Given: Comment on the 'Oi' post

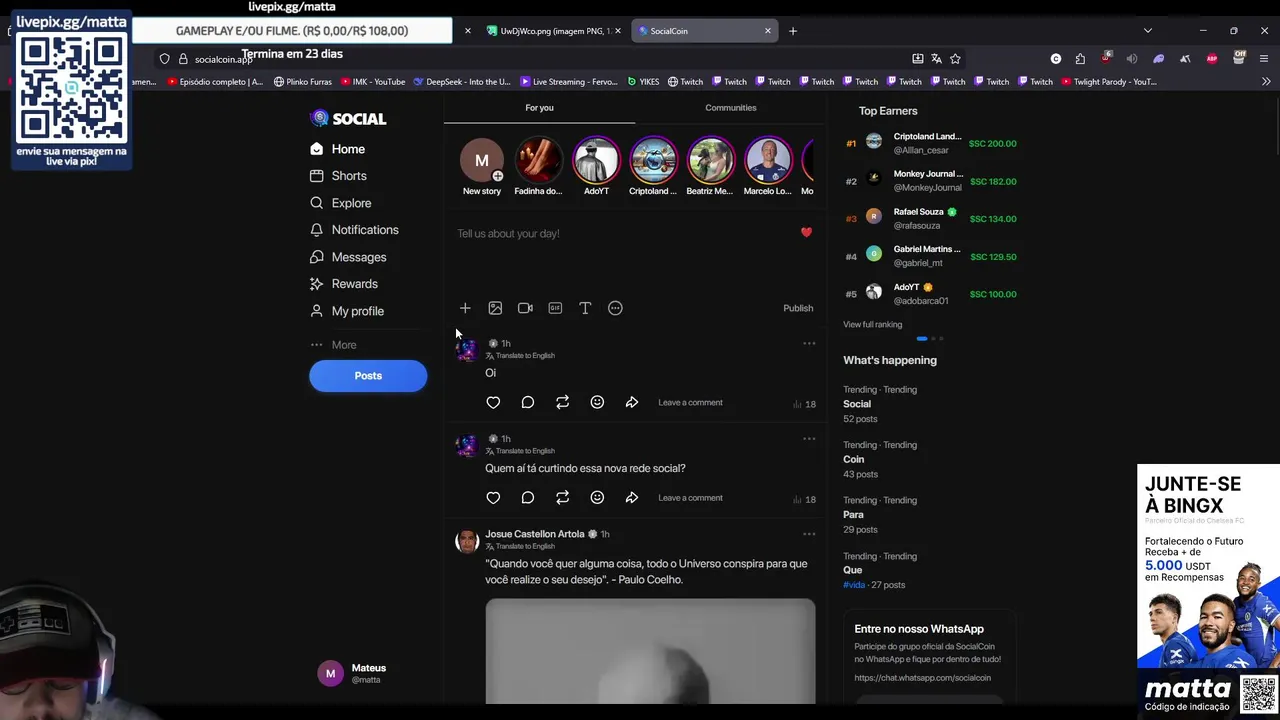Looking at the screenshot, I should tap(528, 402).
